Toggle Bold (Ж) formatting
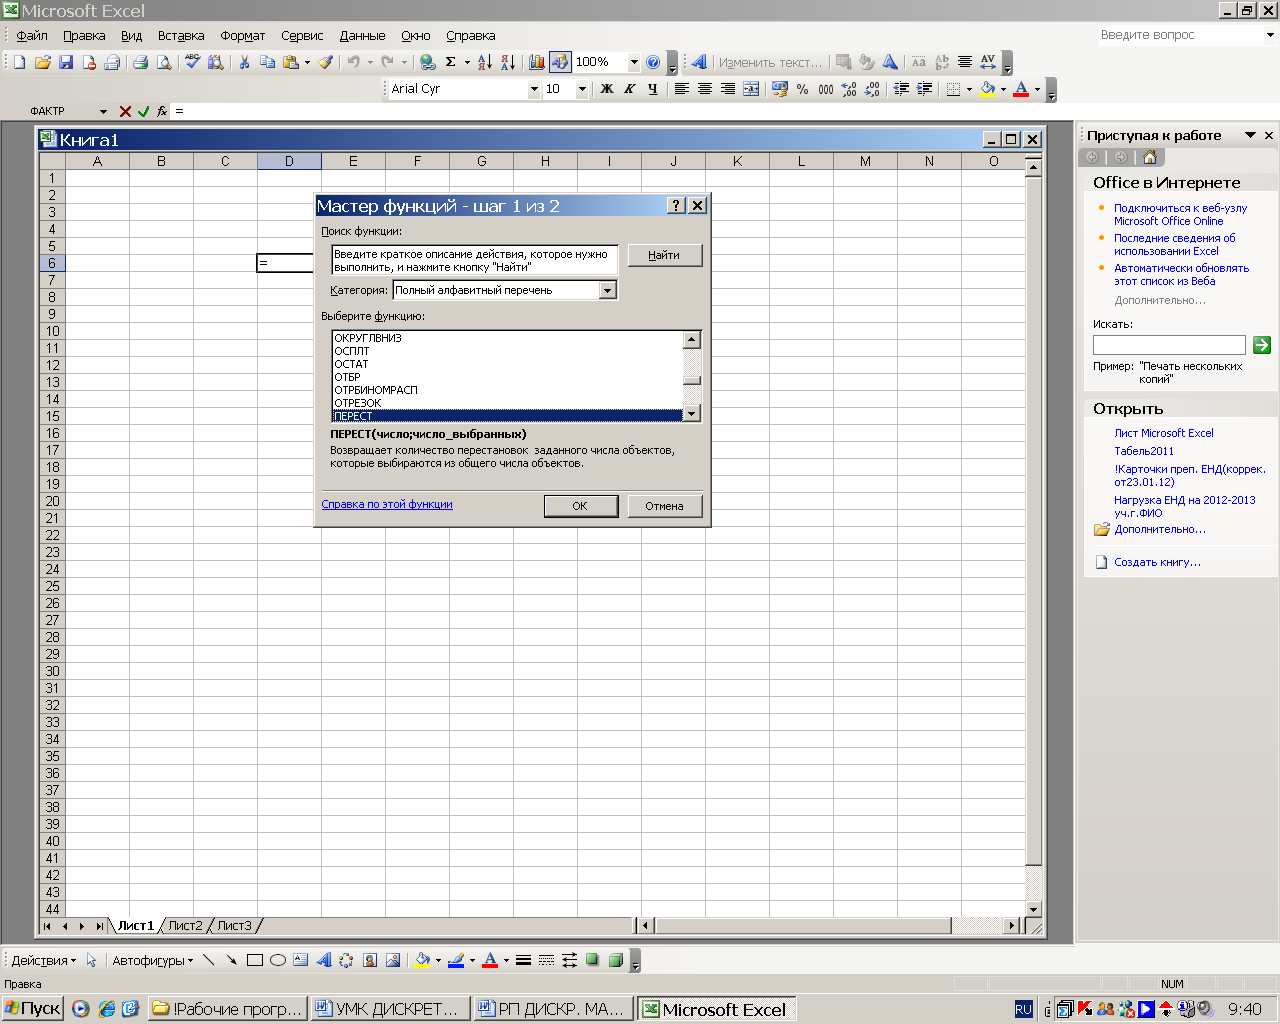 [606, 89]
